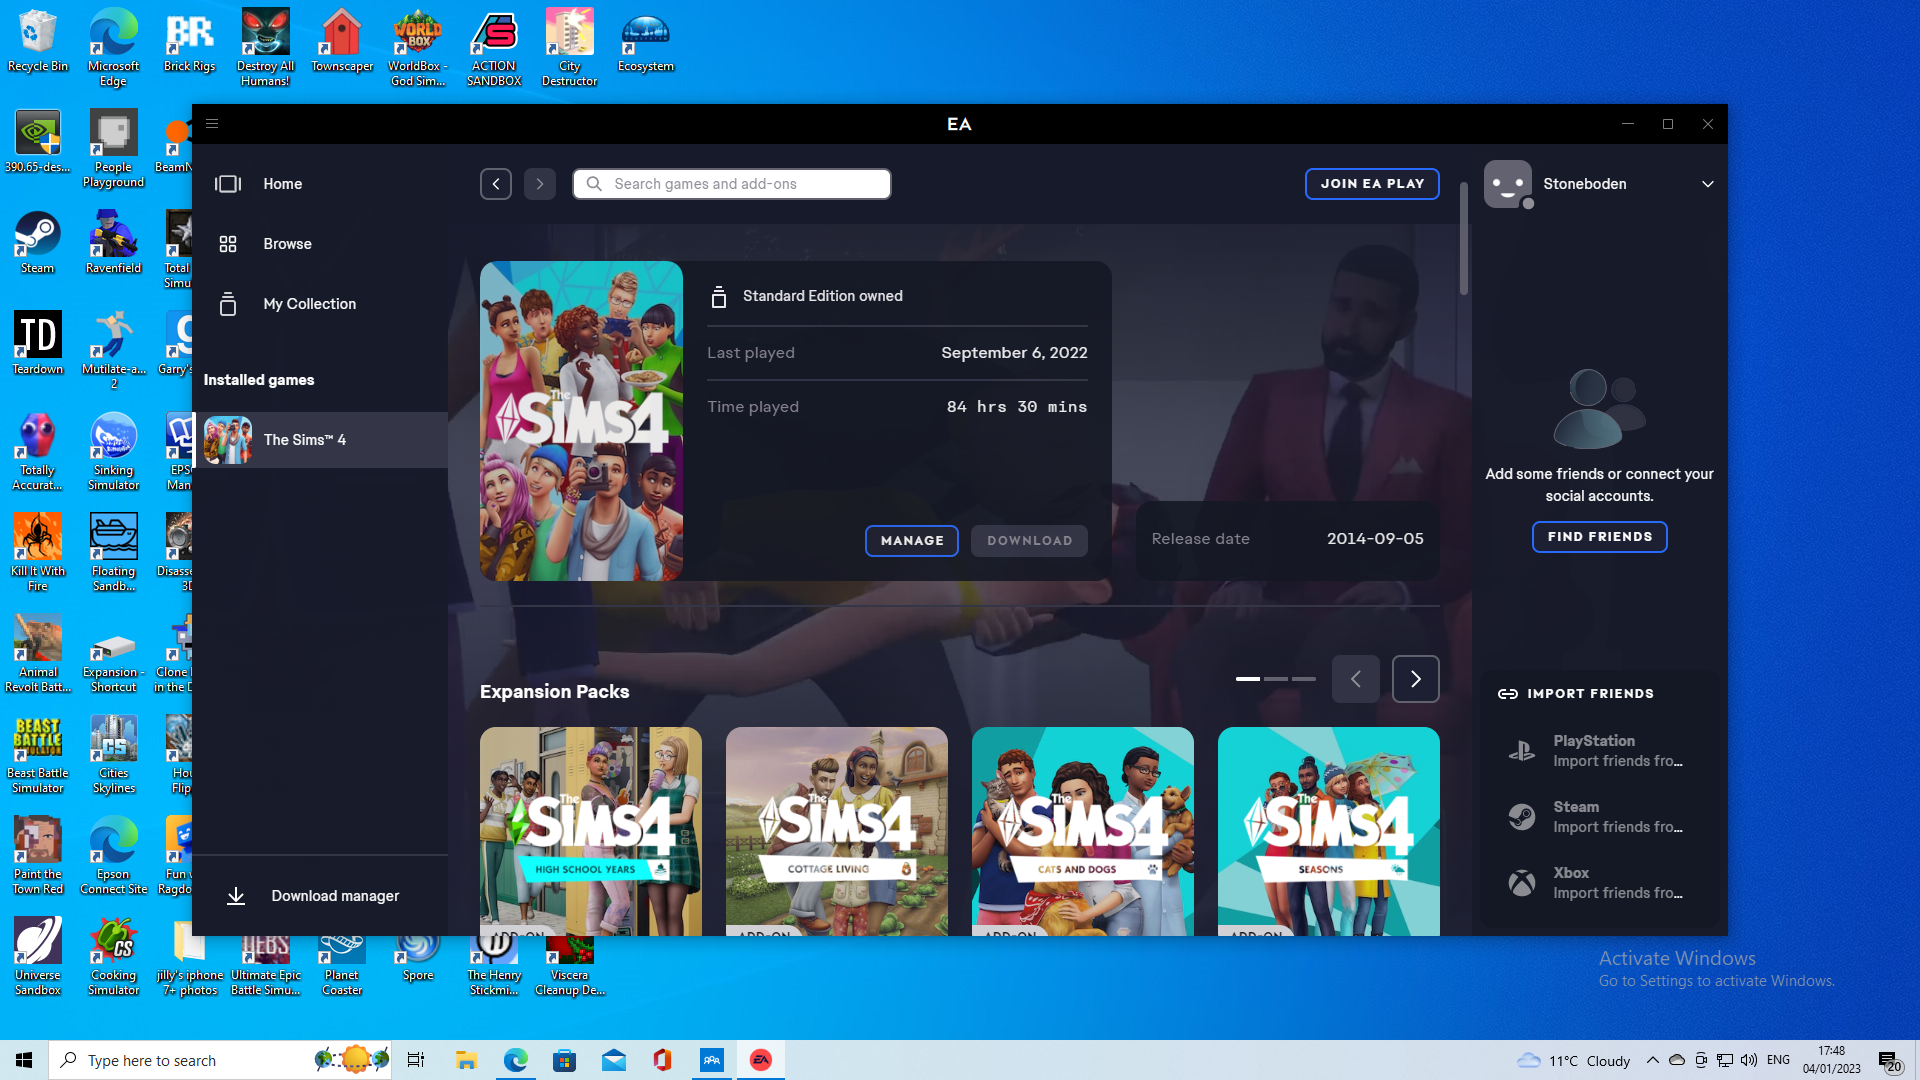Image resolution: width=1920 pixels, height=1080 pixels.
Task: Open Recycle Bin desktop icon
Action: (x=38, y=41)
